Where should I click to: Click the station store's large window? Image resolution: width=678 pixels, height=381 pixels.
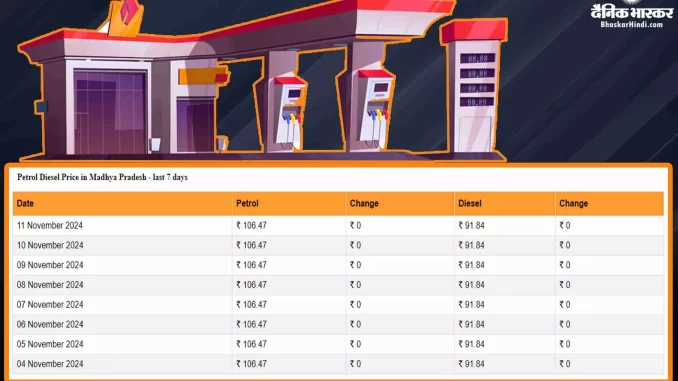pos(110,112)
